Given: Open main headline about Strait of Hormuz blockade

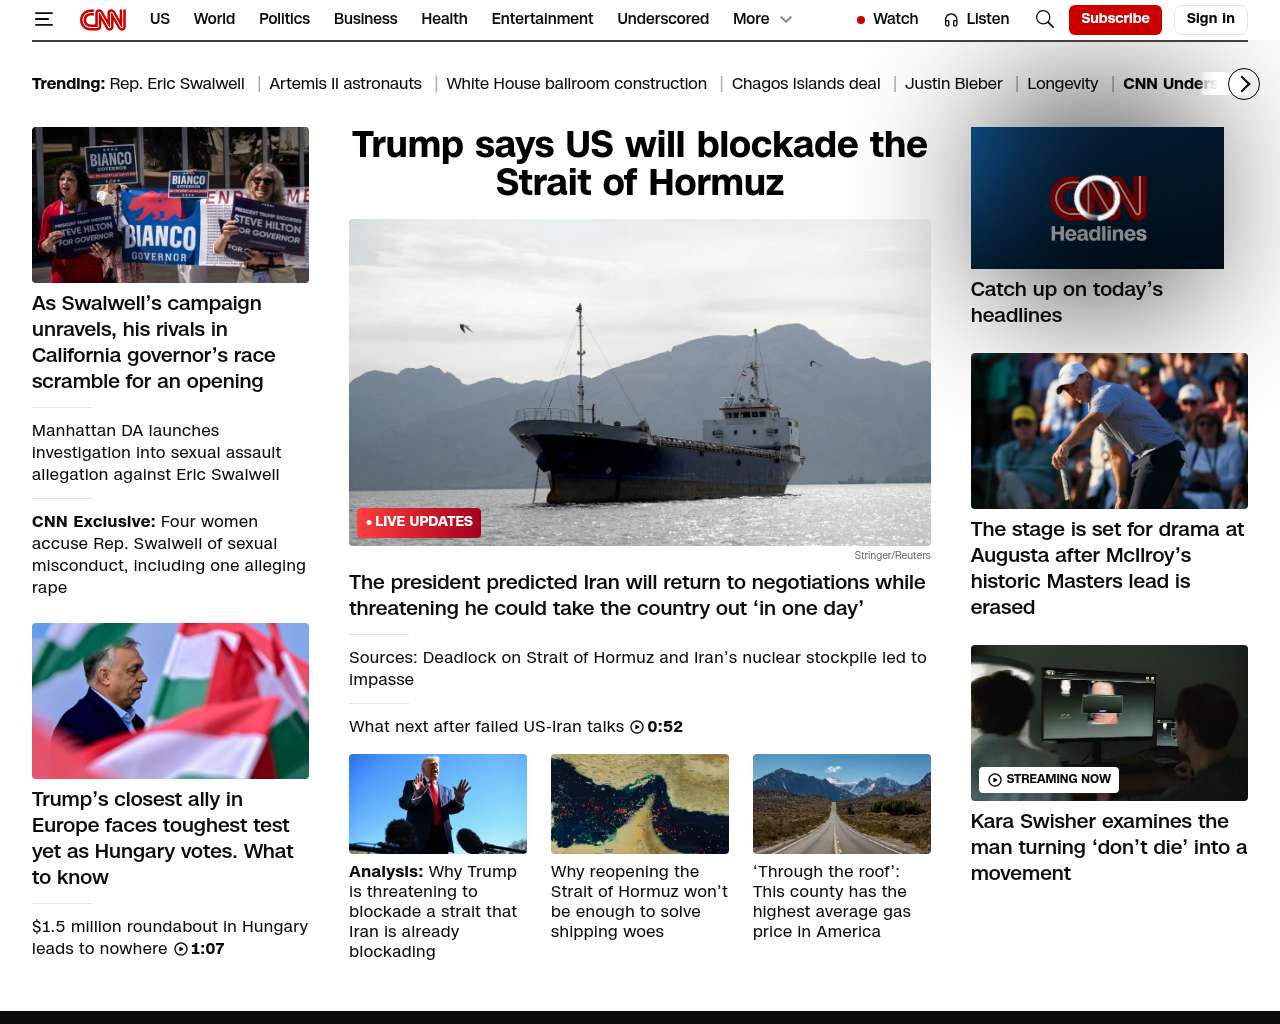Looking at the screenshot, I should click(640, 163).
